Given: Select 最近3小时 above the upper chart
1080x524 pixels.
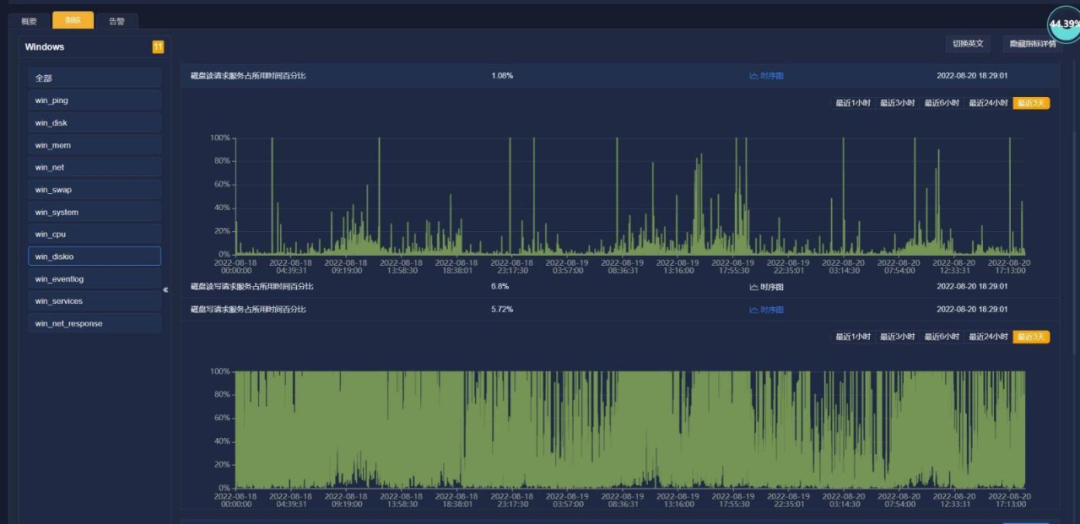Looking at the screenshot, I should point(897,103).
